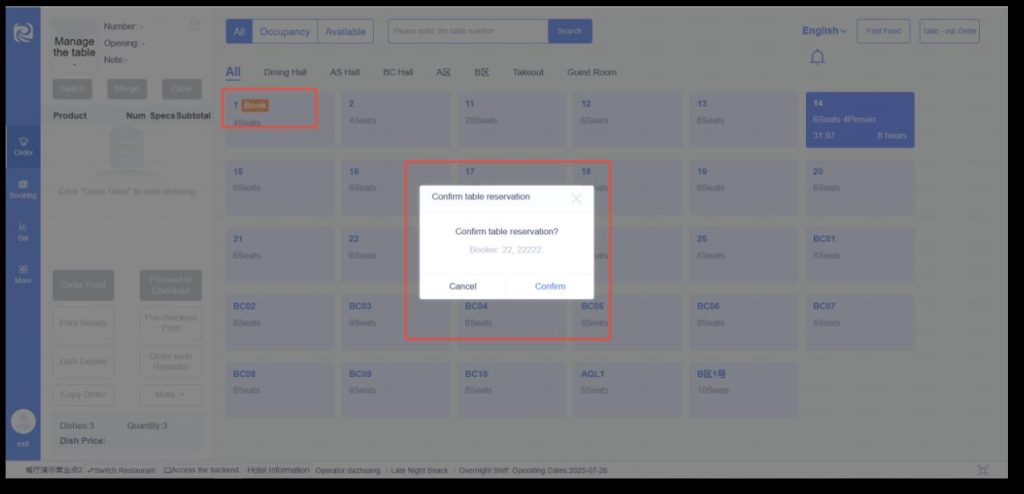Open the Bill section in sidebar
The height and width of the screenshot is (494, 1024).
tap(23, 231)
